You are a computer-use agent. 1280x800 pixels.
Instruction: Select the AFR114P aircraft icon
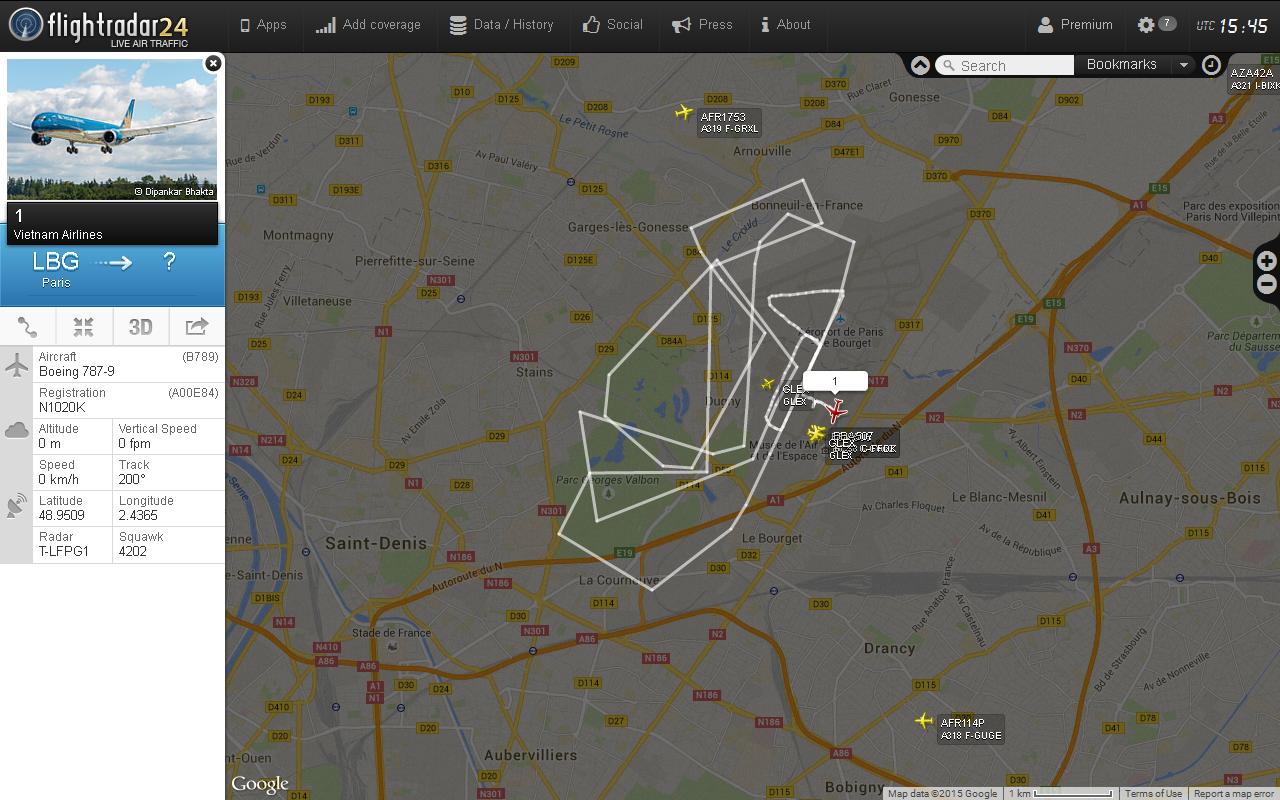(x=924, y=720)
